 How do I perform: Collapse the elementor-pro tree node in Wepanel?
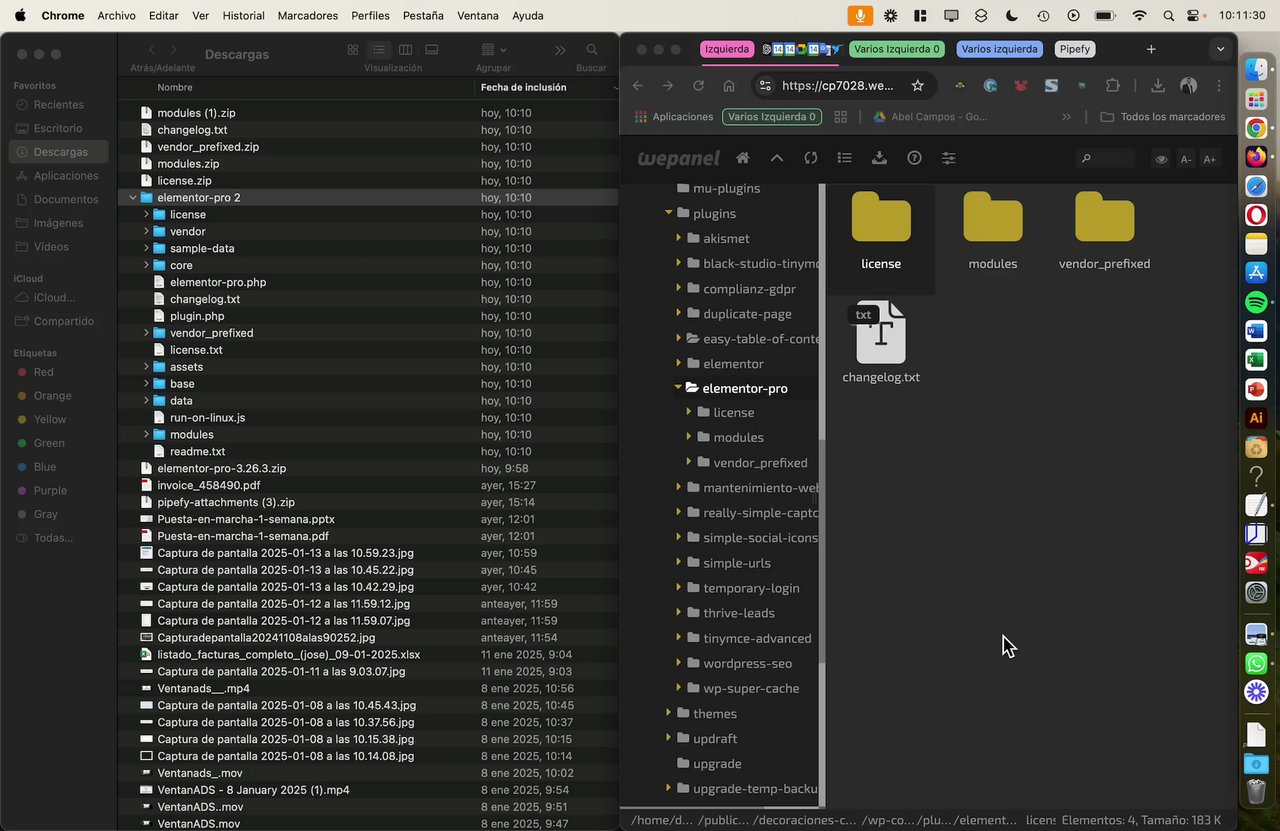coord(678,388)
